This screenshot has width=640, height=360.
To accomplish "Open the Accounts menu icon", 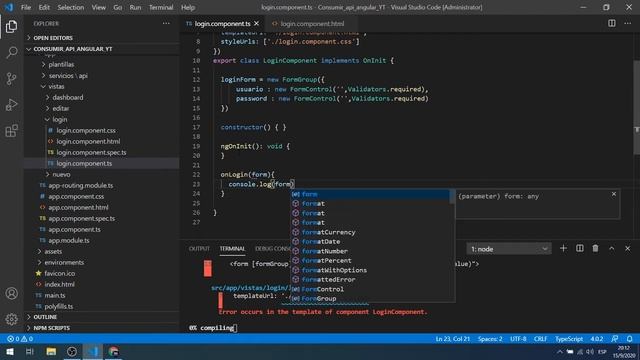I will [11, 293].
